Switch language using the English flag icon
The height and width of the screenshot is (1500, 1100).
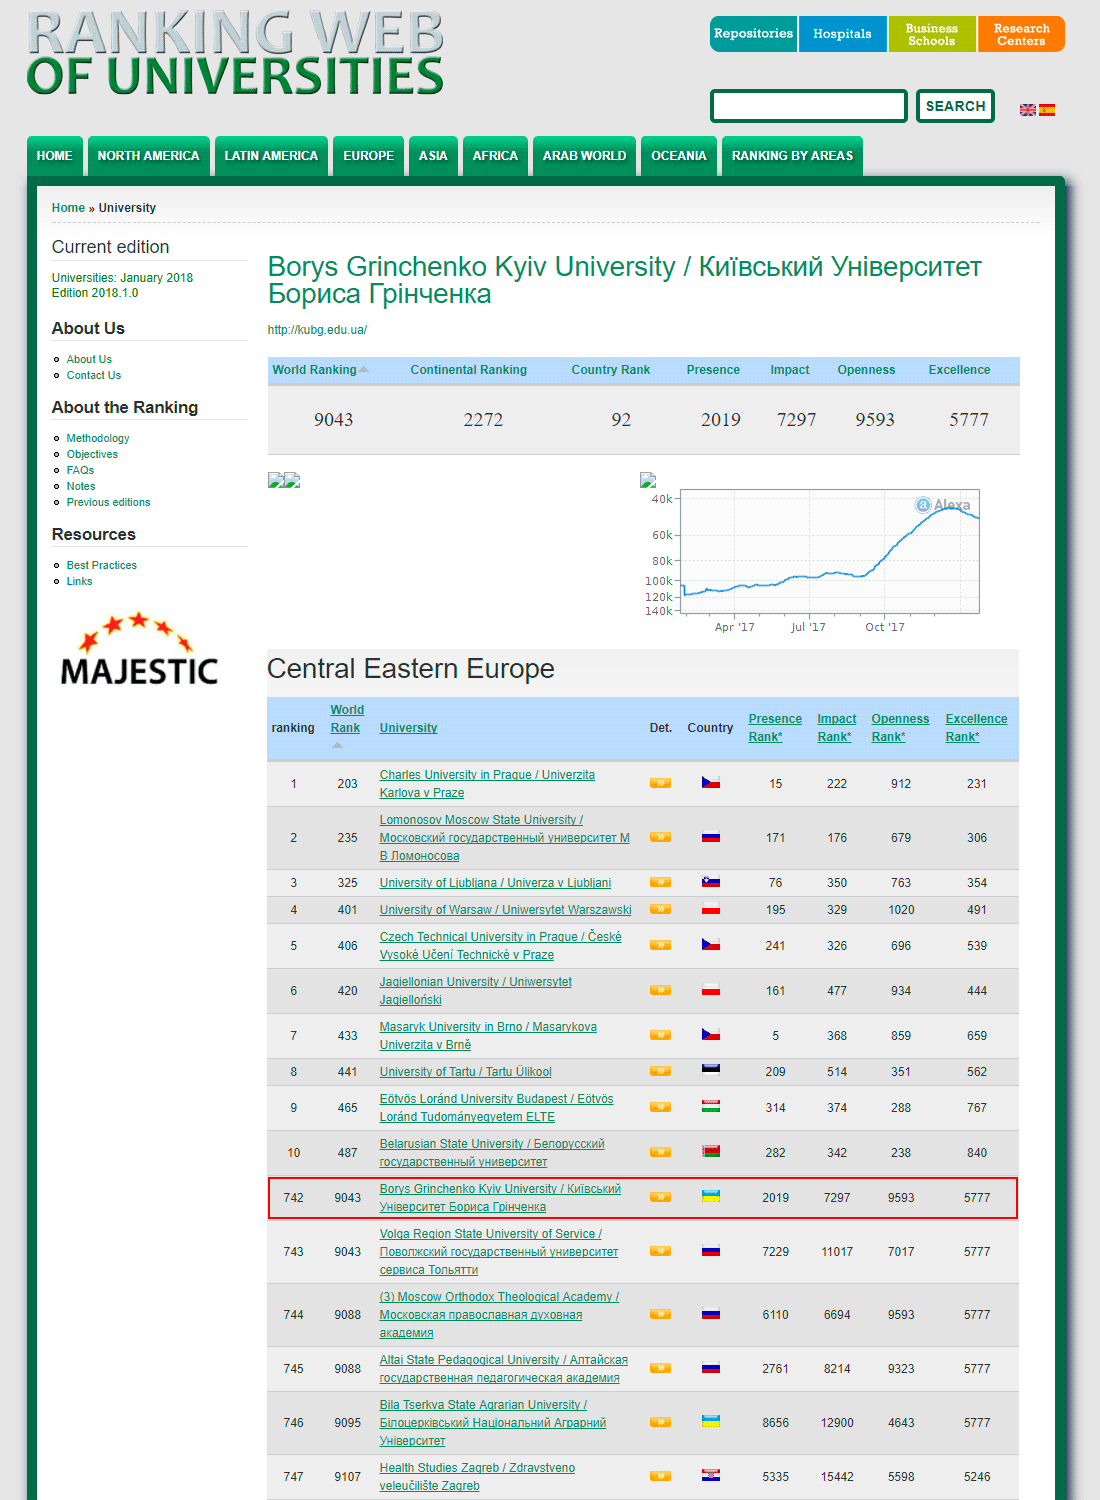(x=1027, y=110)
